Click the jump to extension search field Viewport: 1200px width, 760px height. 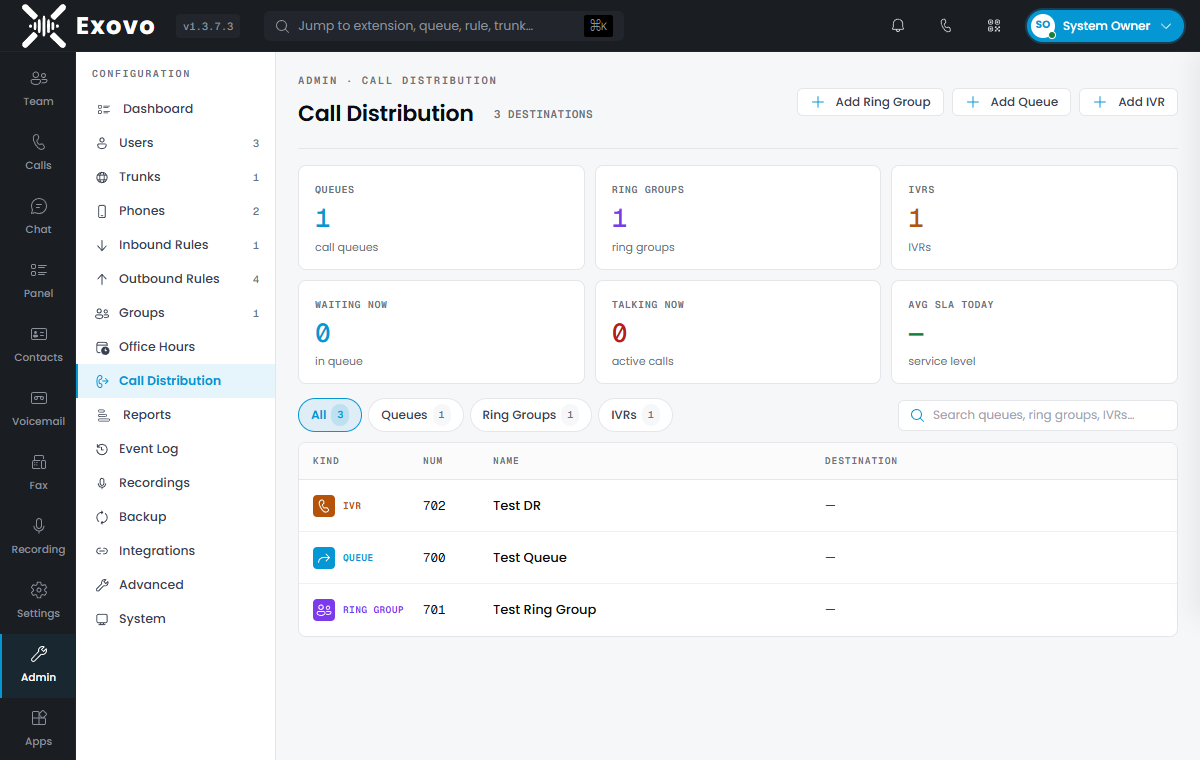[x=444, y=26]
